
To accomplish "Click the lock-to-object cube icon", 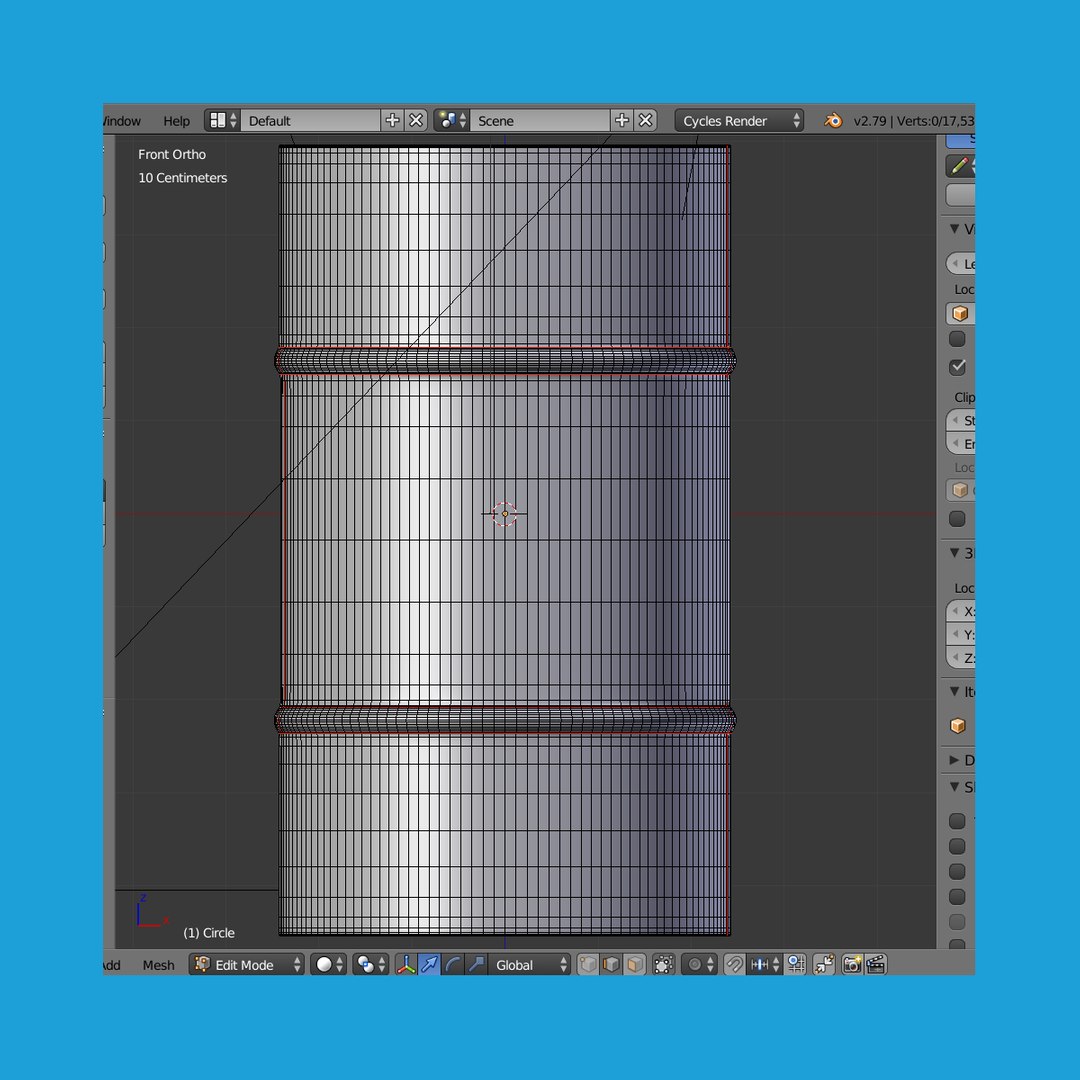I will point(960,313).
